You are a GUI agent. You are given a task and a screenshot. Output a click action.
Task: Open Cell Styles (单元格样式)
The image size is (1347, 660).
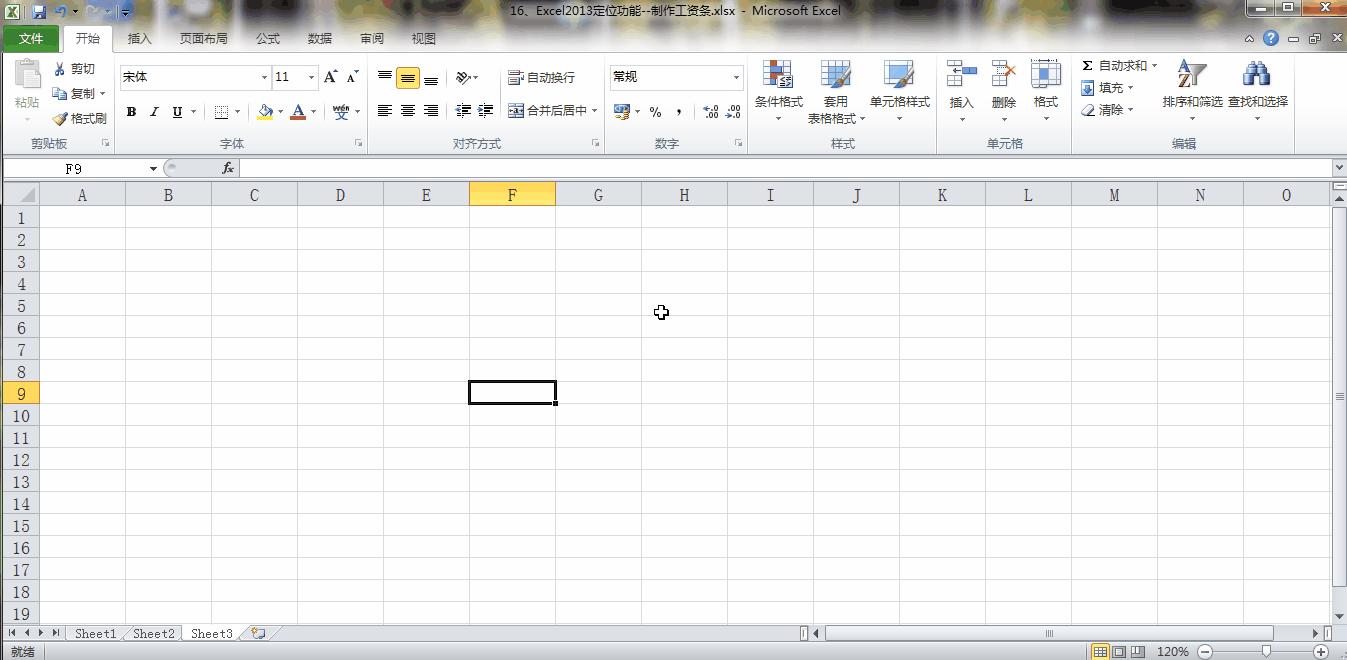pos(899,90)
